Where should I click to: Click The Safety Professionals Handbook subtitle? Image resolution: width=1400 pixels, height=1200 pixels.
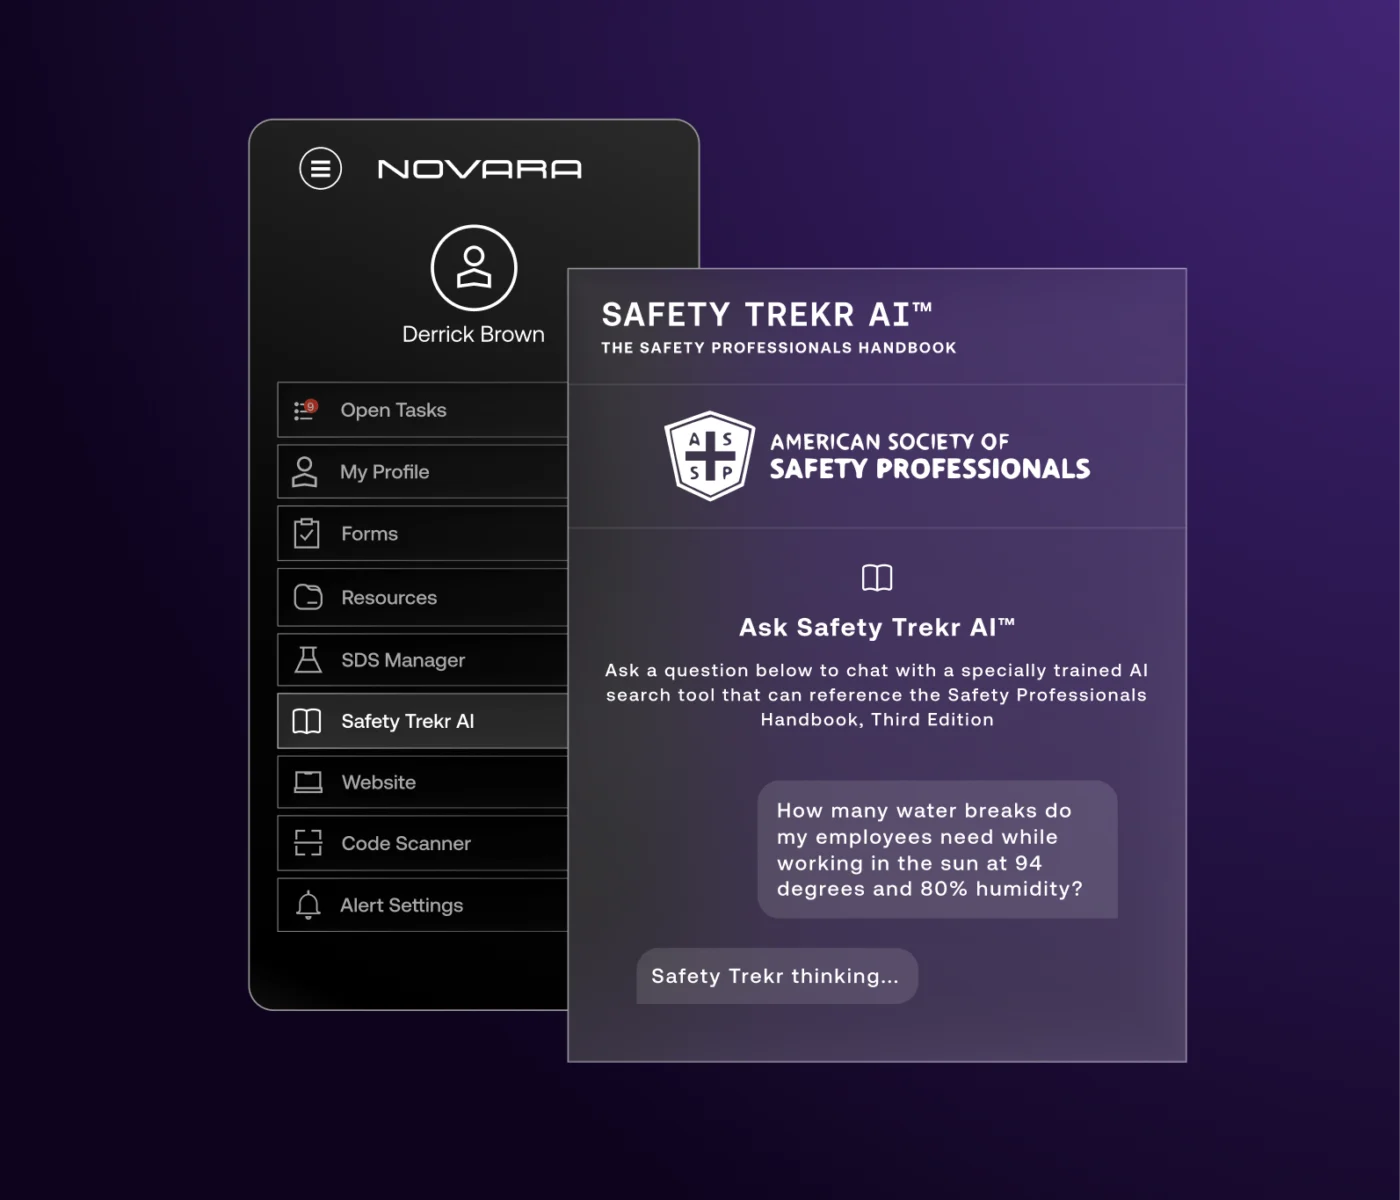(779, 348)
